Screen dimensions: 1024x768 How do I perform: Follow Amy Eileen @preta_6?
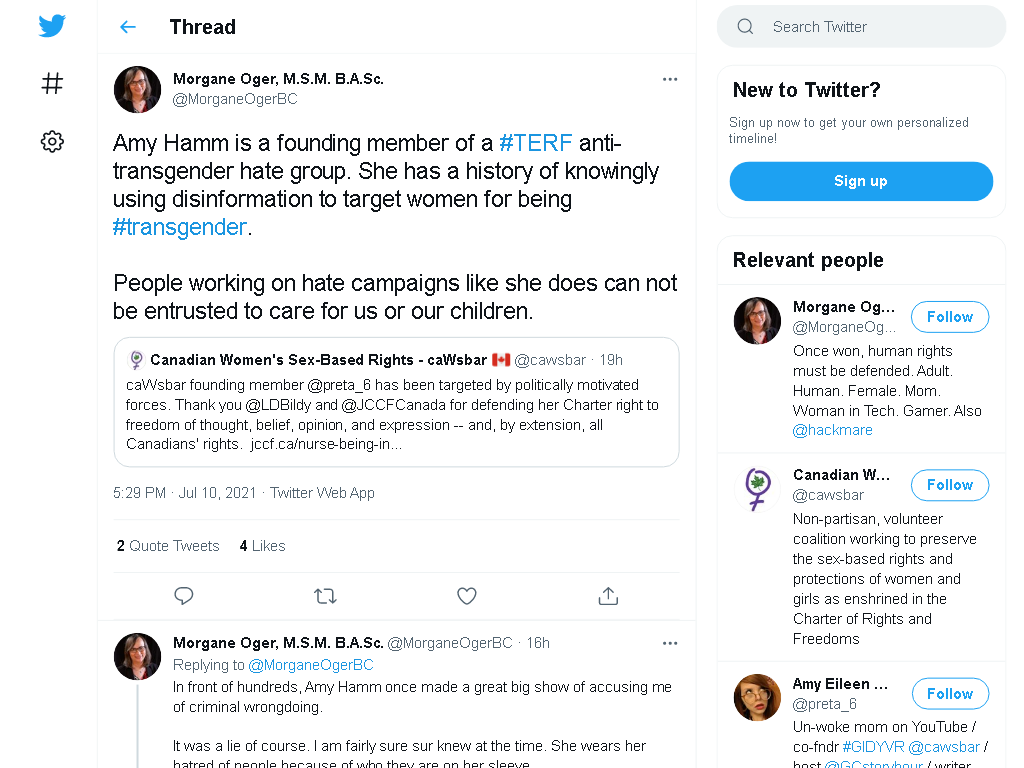[x=950, y=694]
